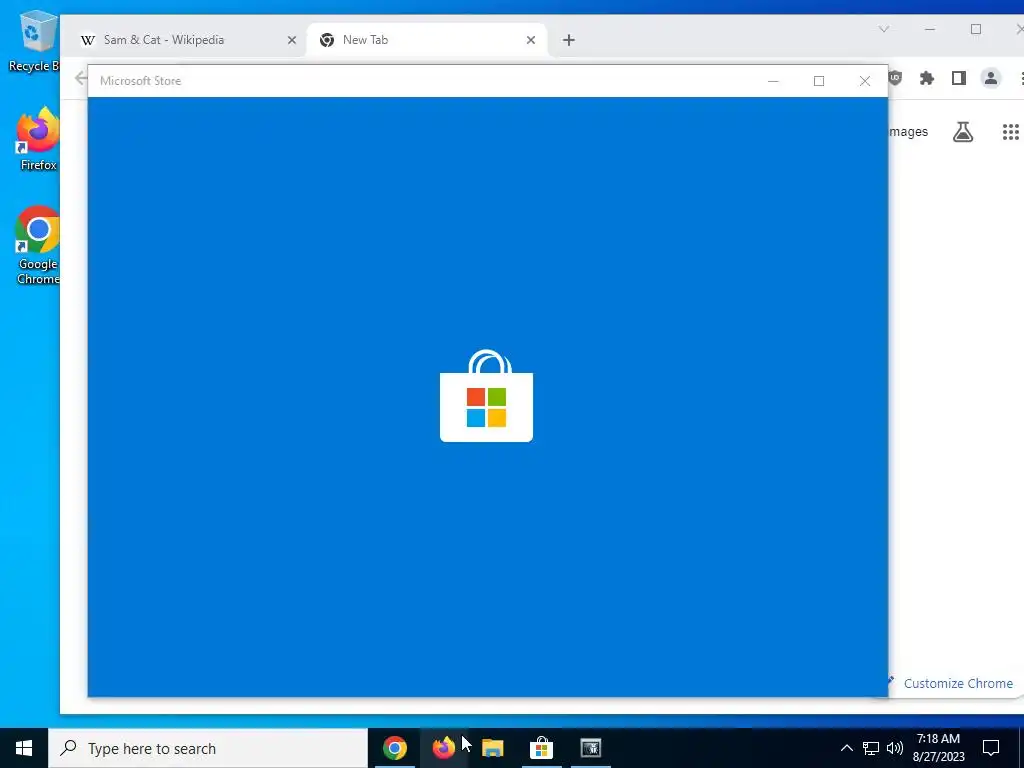The width and height of the screenshot is (1024, 768).
Task: Open network status tray icon
Action: coord(871,748)
